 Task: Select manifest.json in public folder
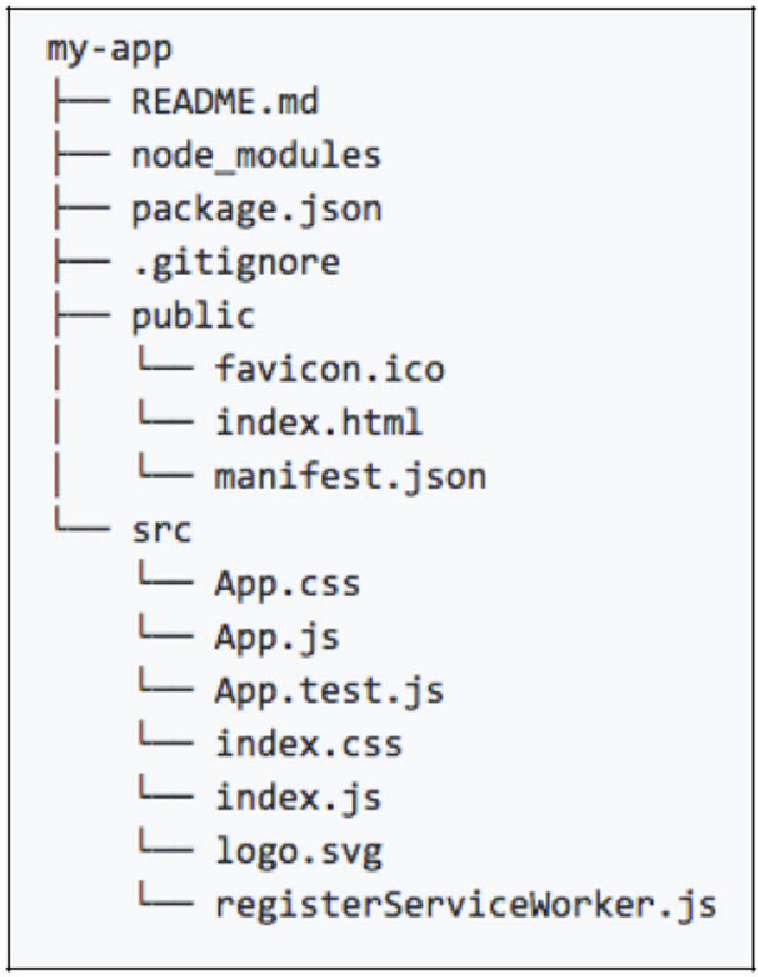coord(350,477)
